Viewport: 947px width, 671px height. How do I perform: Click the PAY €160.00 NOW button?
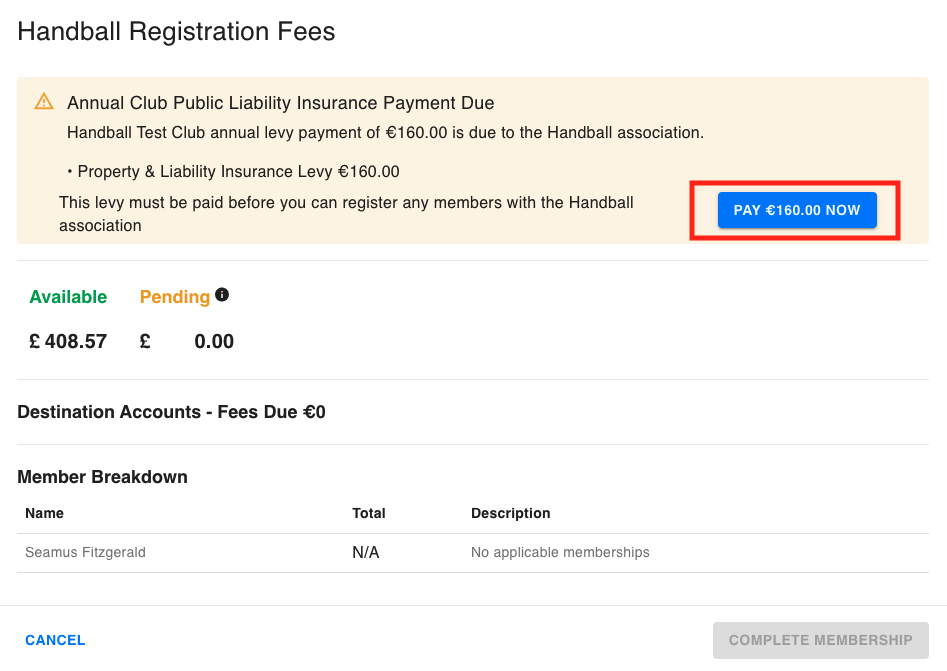coord(797,210)
